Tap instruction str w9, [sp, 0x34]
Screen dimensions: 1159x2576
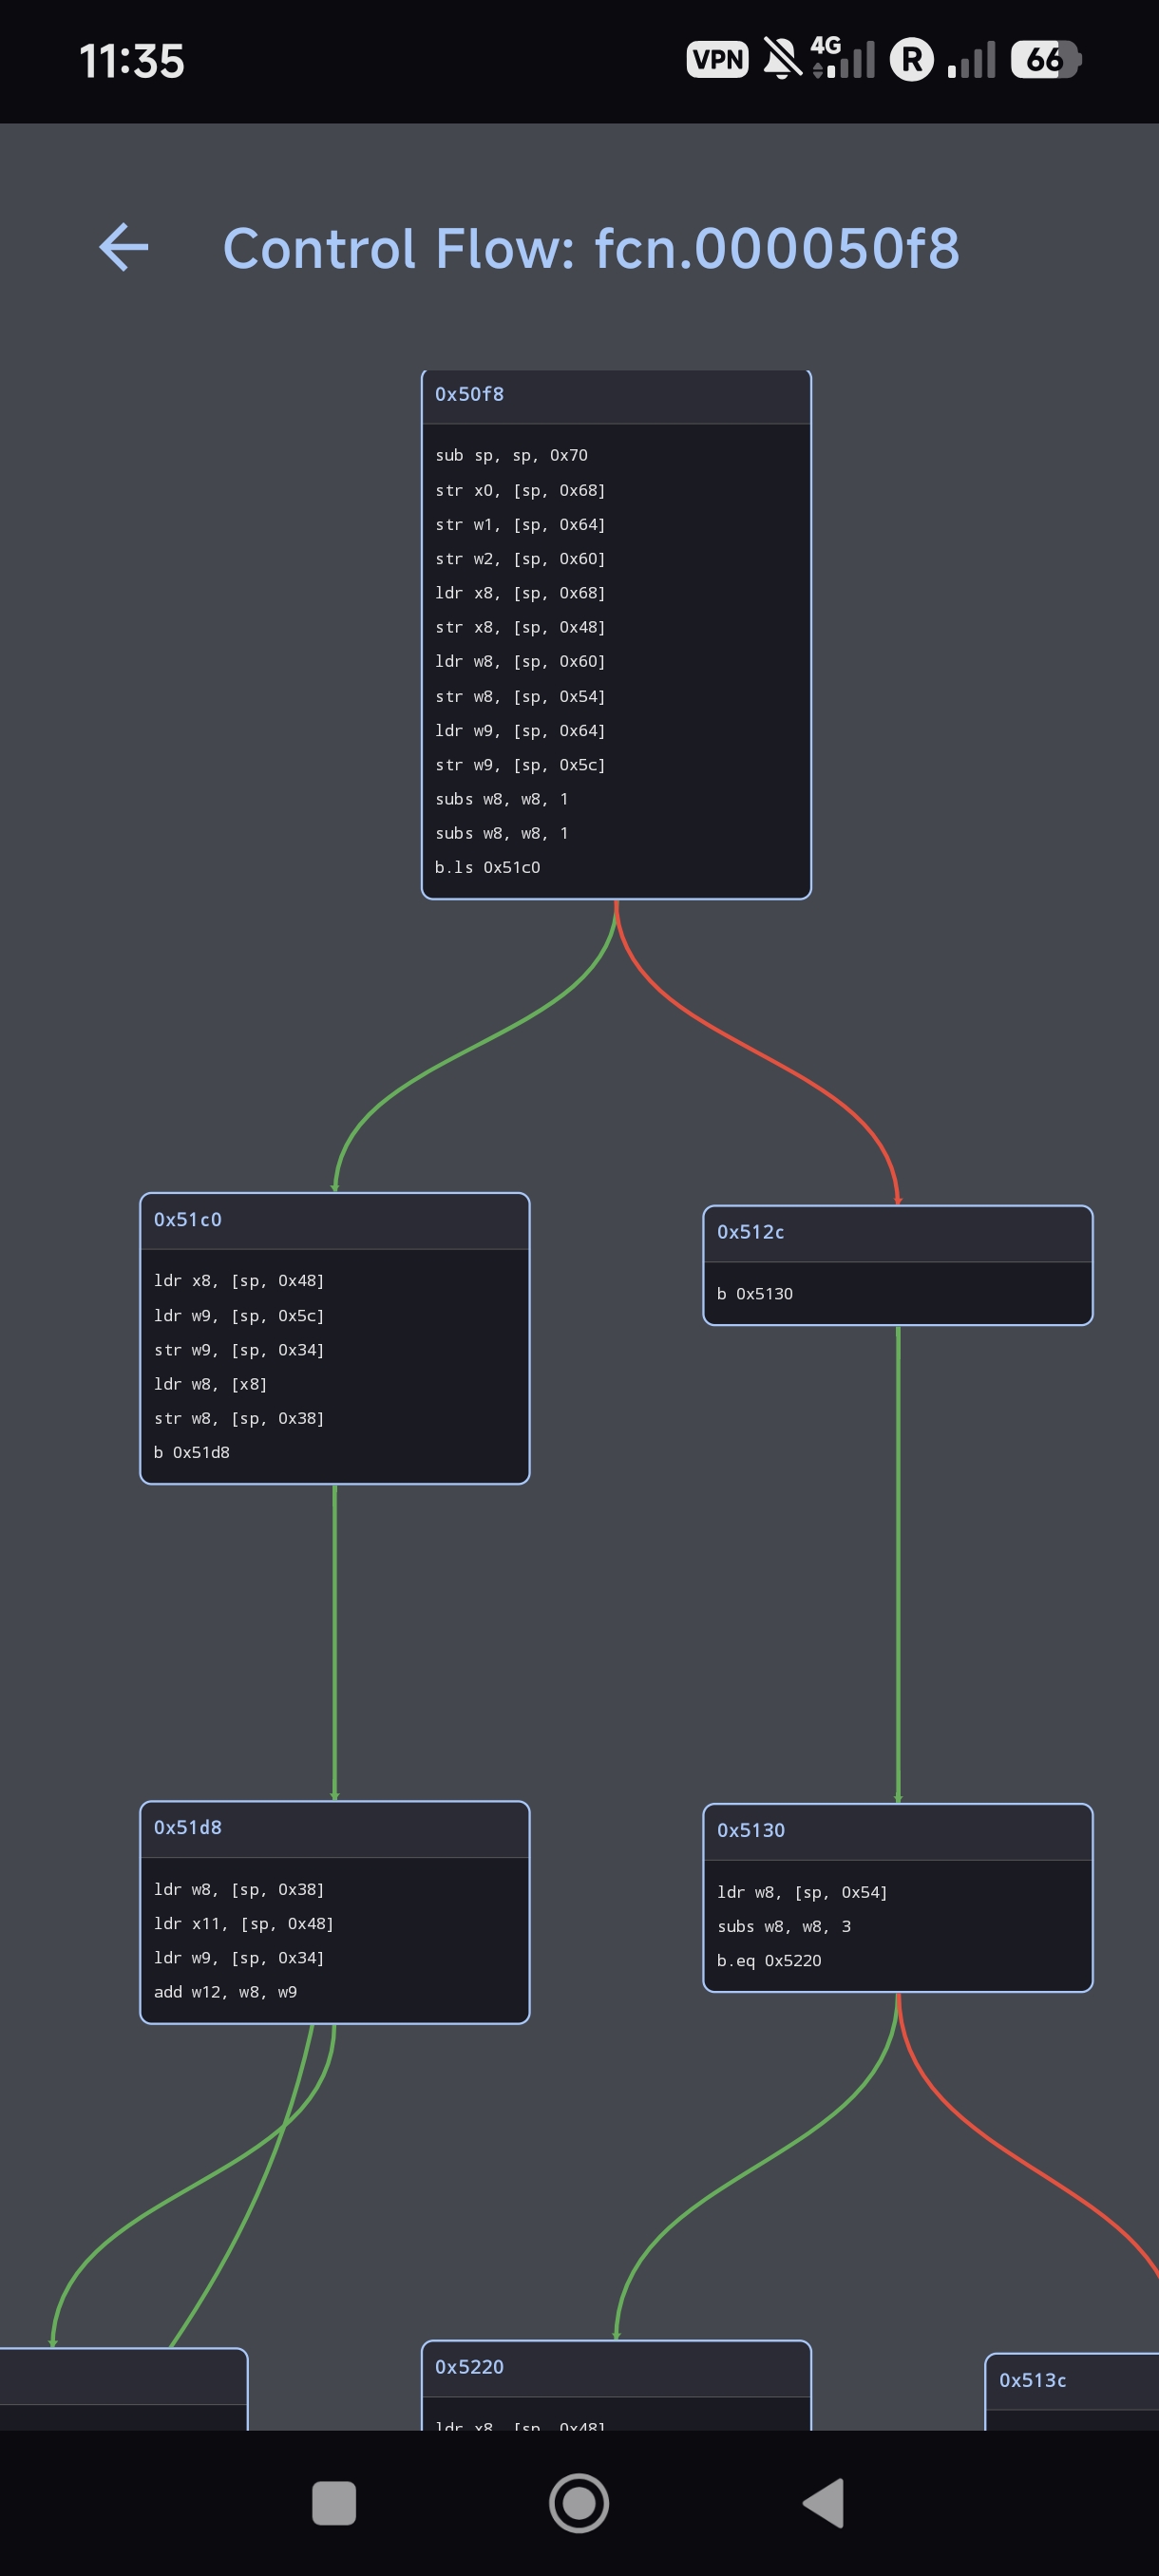pyautogui.click(x=239, y=1349)
